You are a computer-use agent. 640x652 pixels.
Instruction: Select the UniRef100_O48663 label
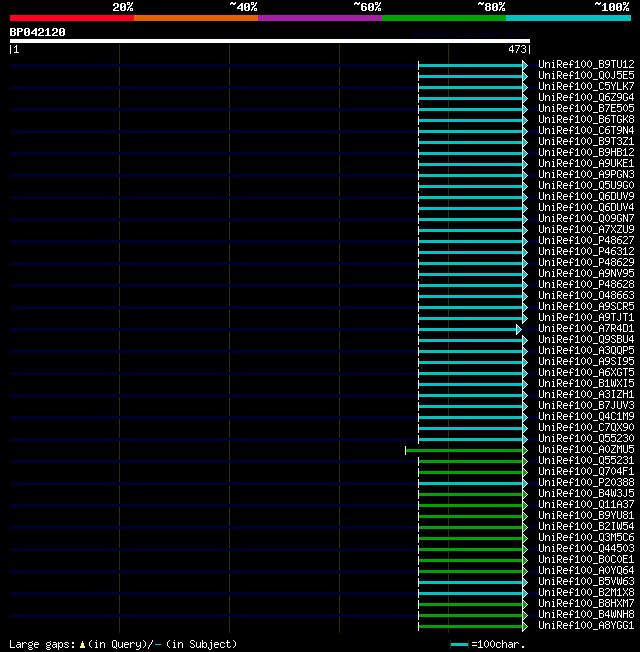586,295
